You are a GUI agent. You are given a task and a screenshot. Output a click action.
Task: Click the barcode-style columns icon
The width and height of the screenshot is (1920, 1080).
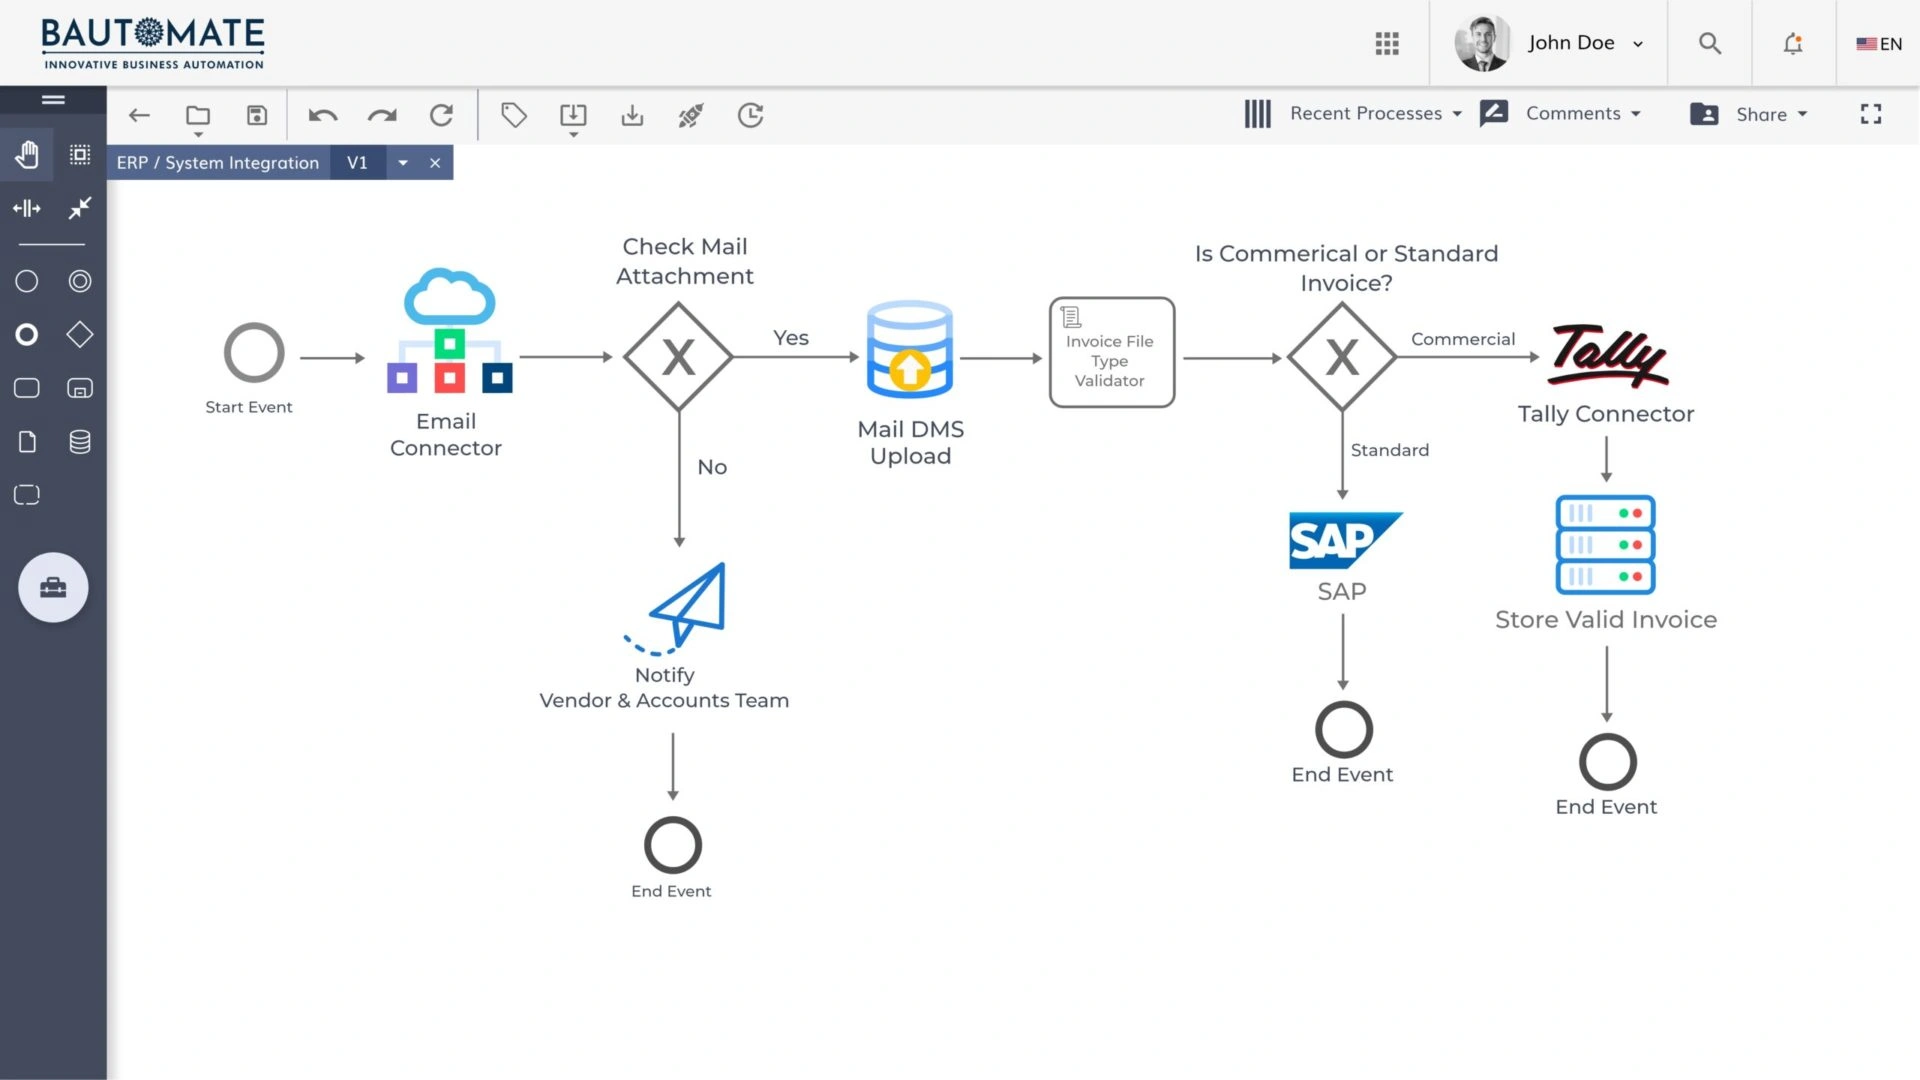pos(1258,114)
